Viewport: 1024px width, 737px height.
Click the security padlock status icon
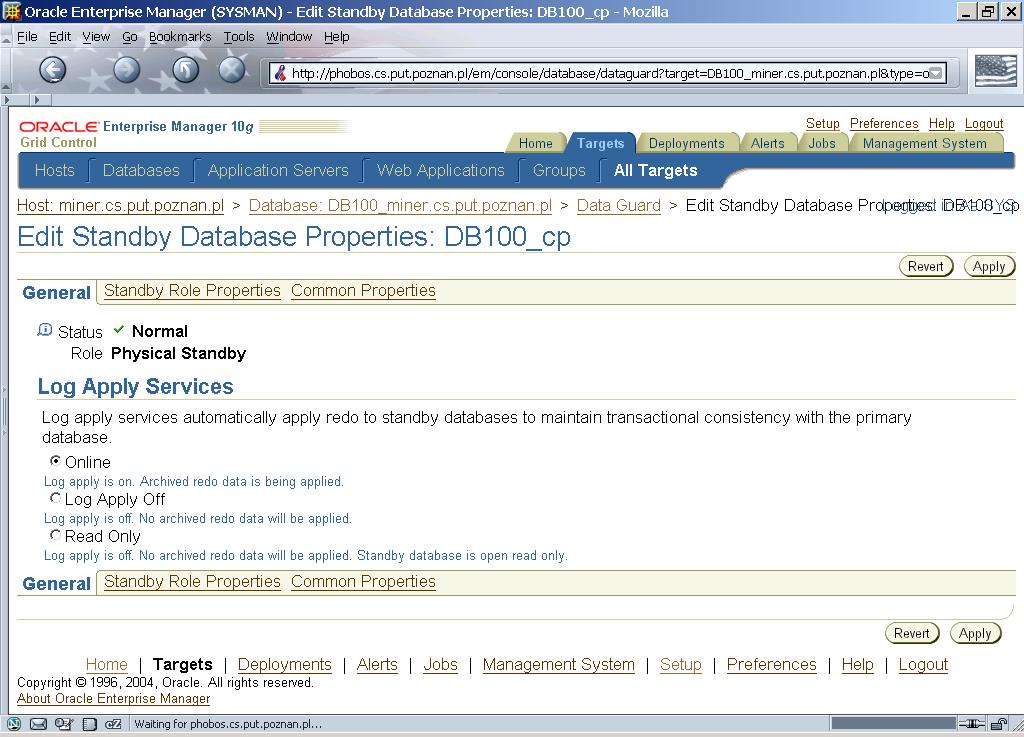999,723
